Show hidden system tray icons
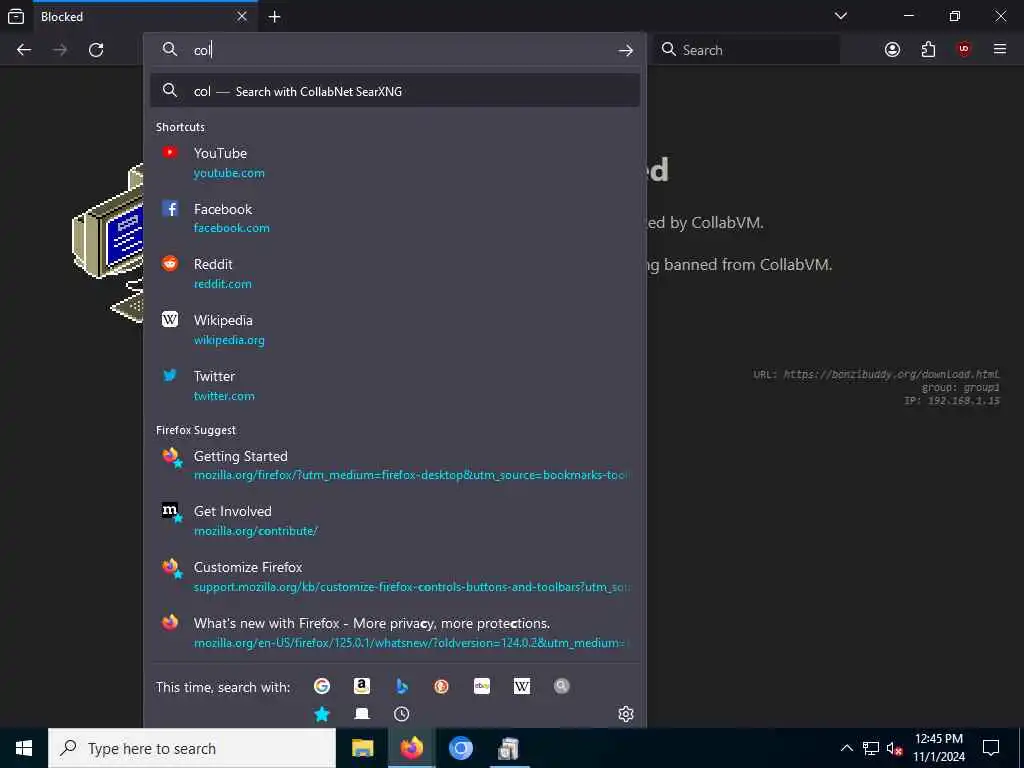This screenshot has width=1024, height=768. [x=846, y=748]
